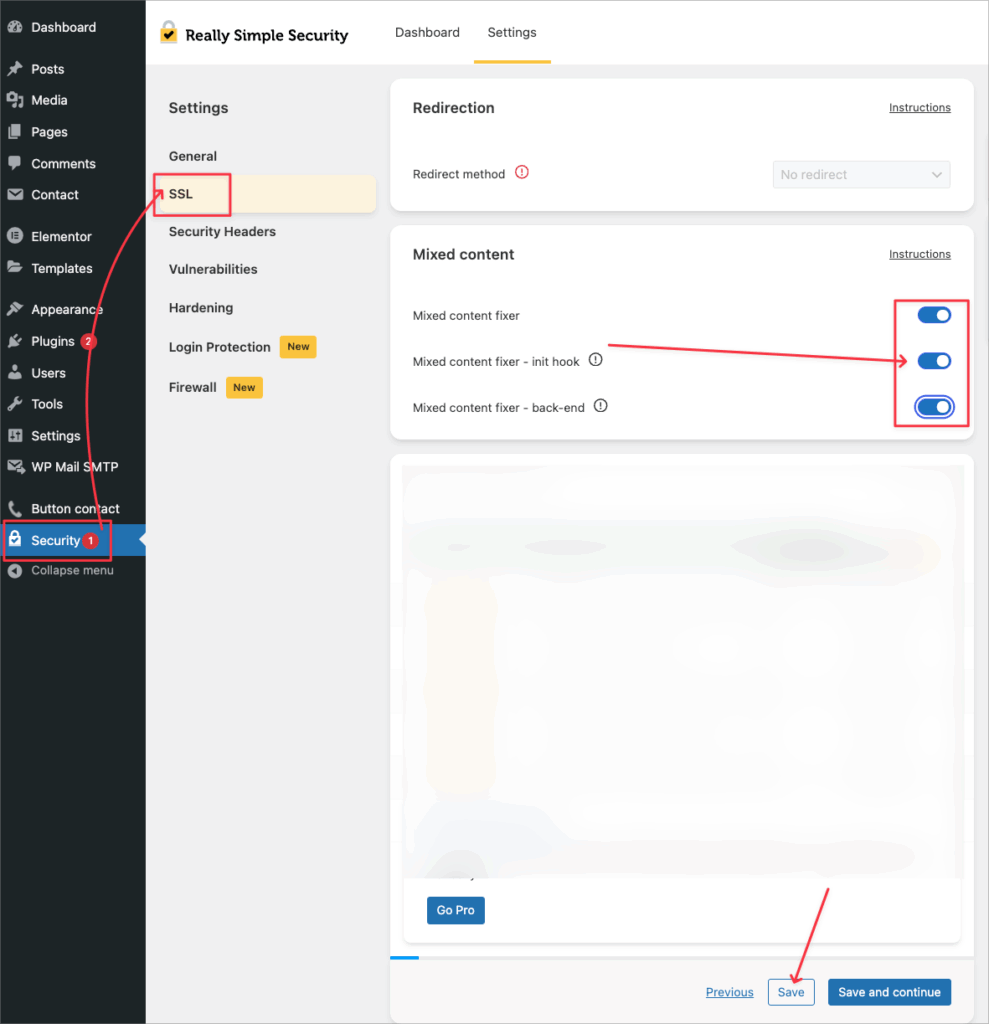989x1024 pixels.
Task: Toggle Mixed content fixer init hook switch
Action: click(933, 360)
